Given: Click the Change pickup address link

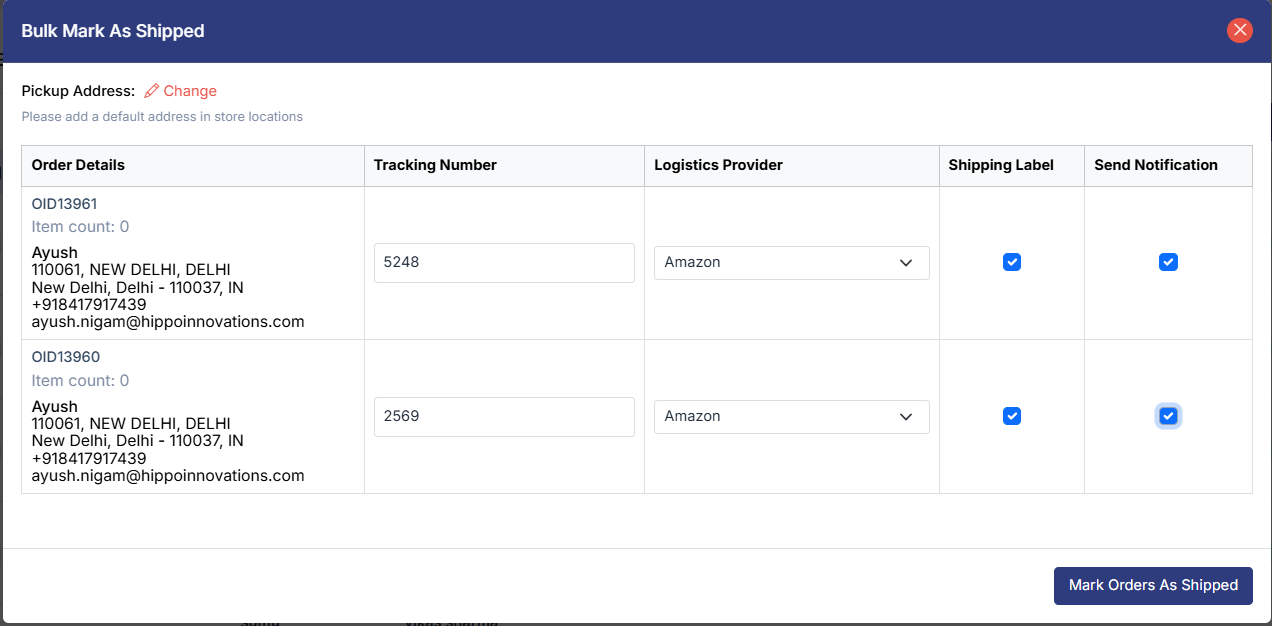Looking at the screenshot, I should 190,91.
